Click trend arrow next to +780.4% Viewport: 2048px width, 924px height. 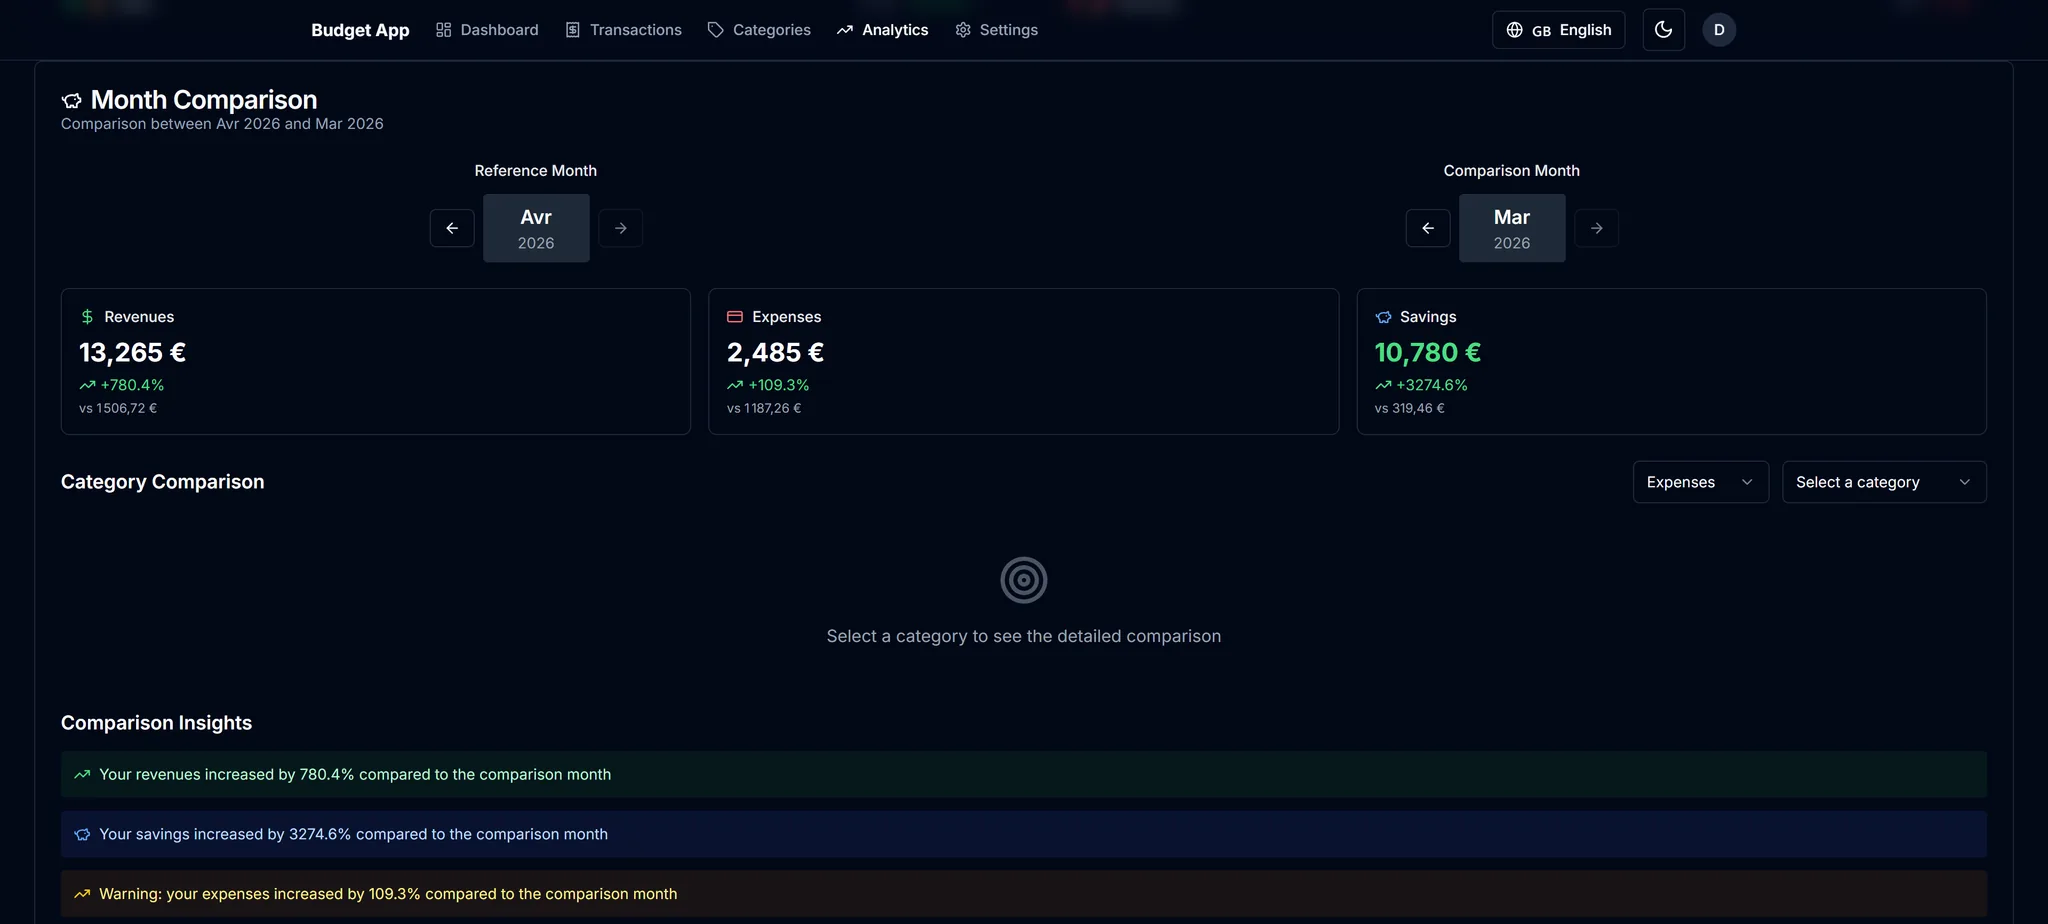tap(87, 385)
